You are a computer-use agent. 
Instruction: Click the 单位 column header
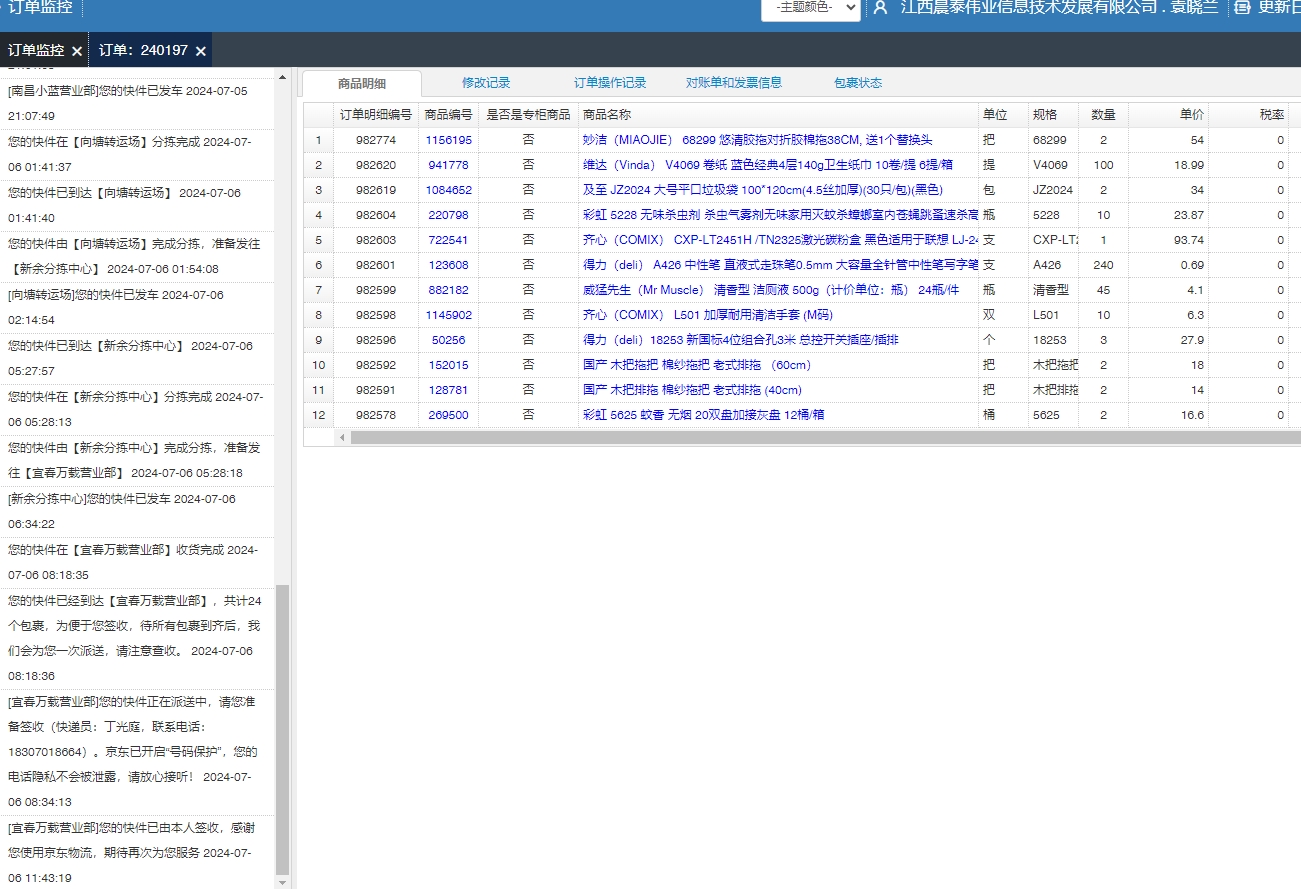[x=1003, y=115]
